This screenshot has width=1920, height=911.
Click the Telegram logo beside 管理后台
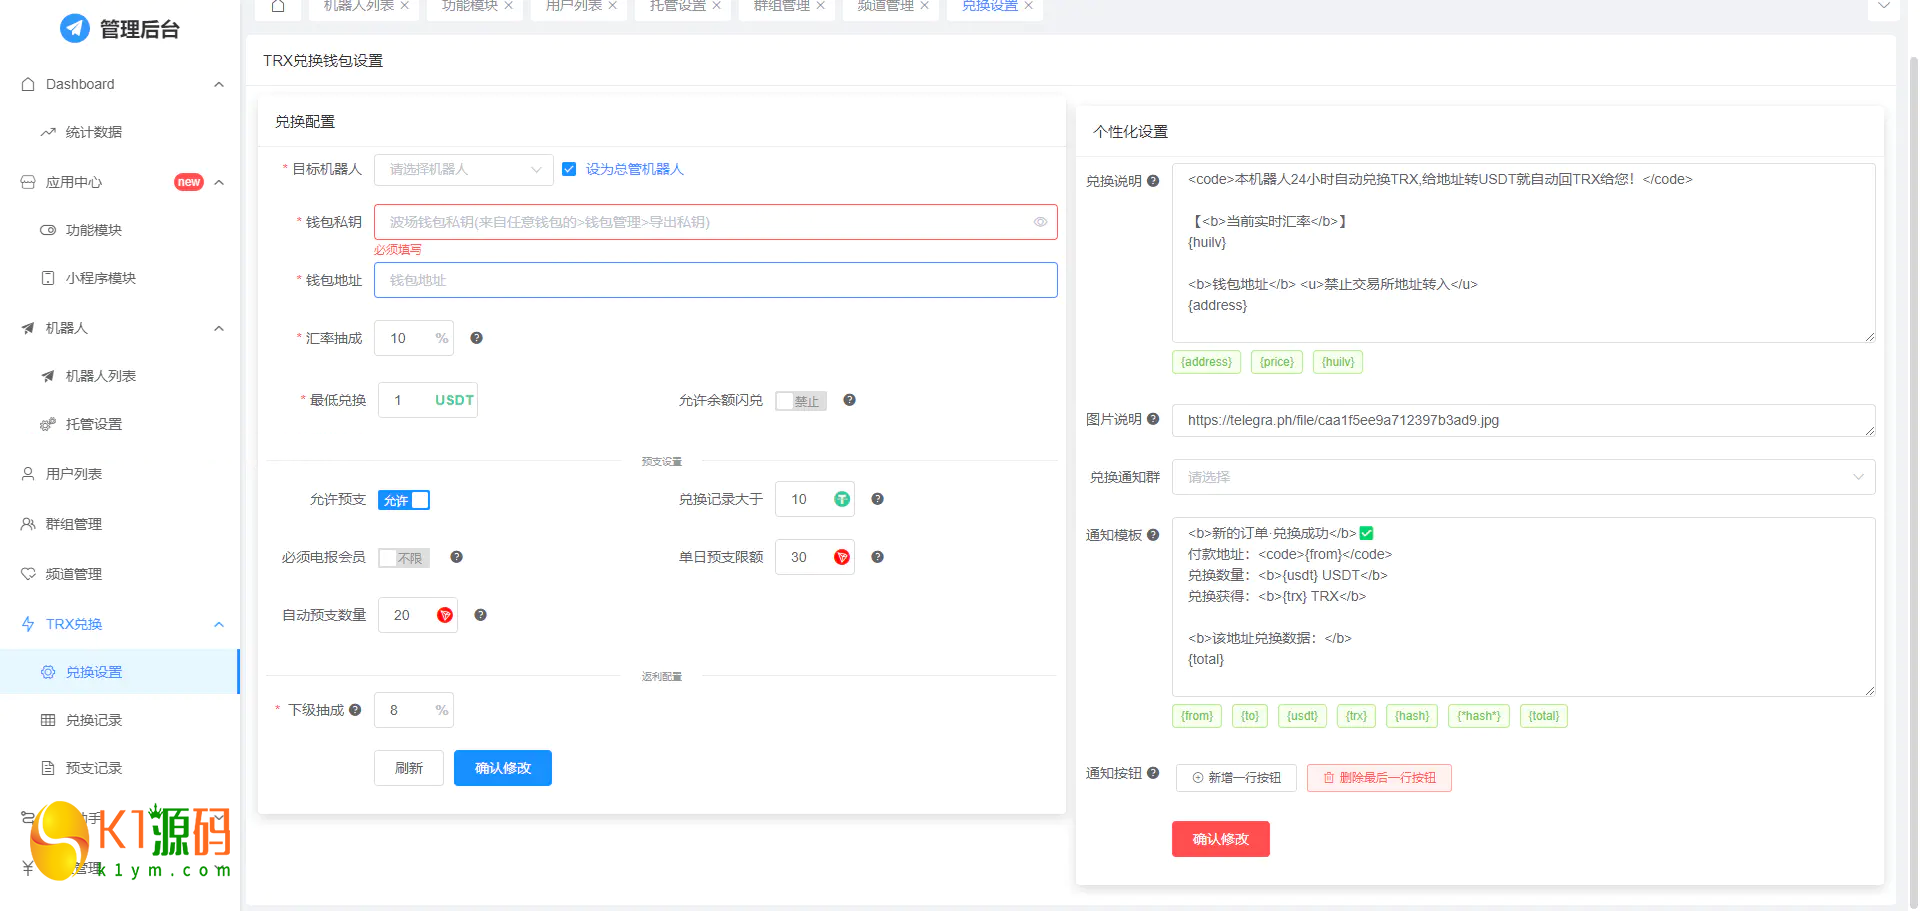[x=75, y=29]
